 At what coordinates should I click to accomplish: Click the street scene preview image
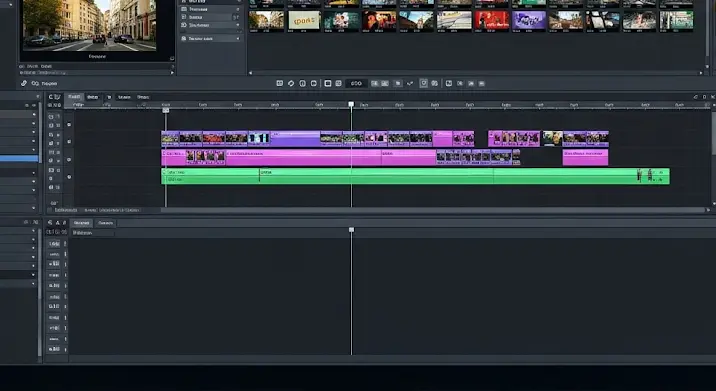point(90,24)
